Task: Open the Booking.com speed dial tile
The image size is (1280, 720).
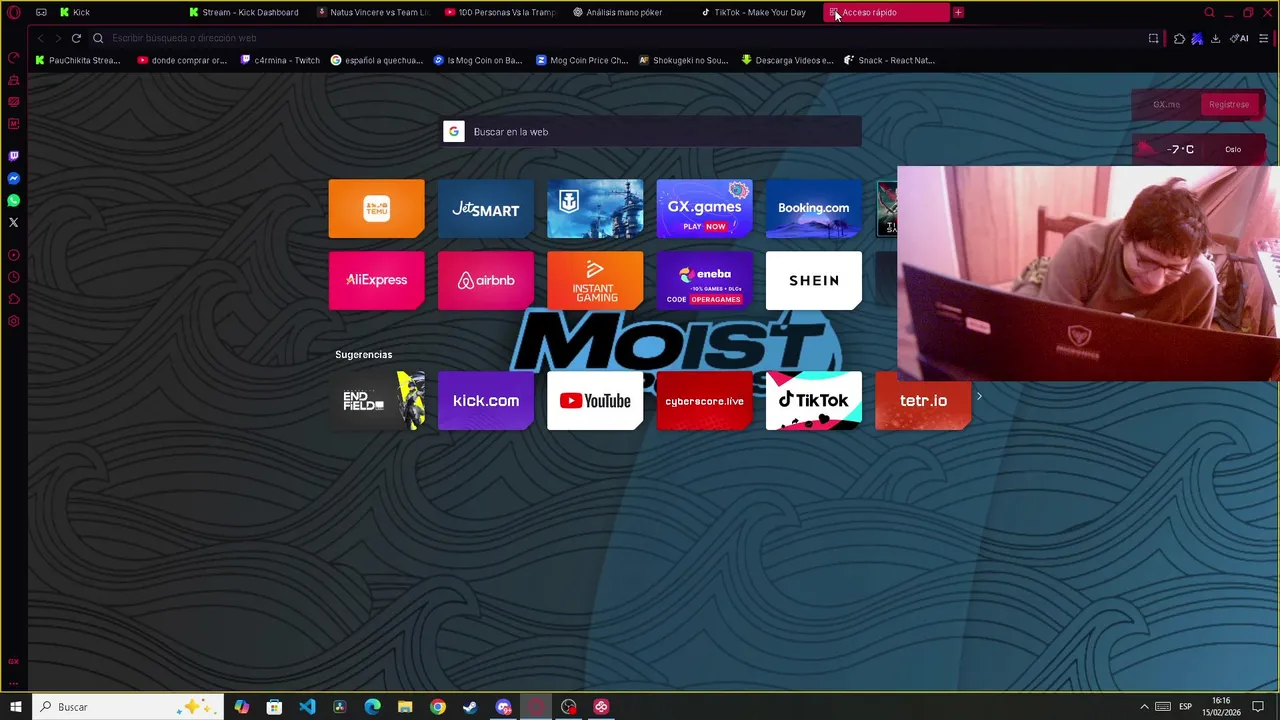Action: [813, 208]
